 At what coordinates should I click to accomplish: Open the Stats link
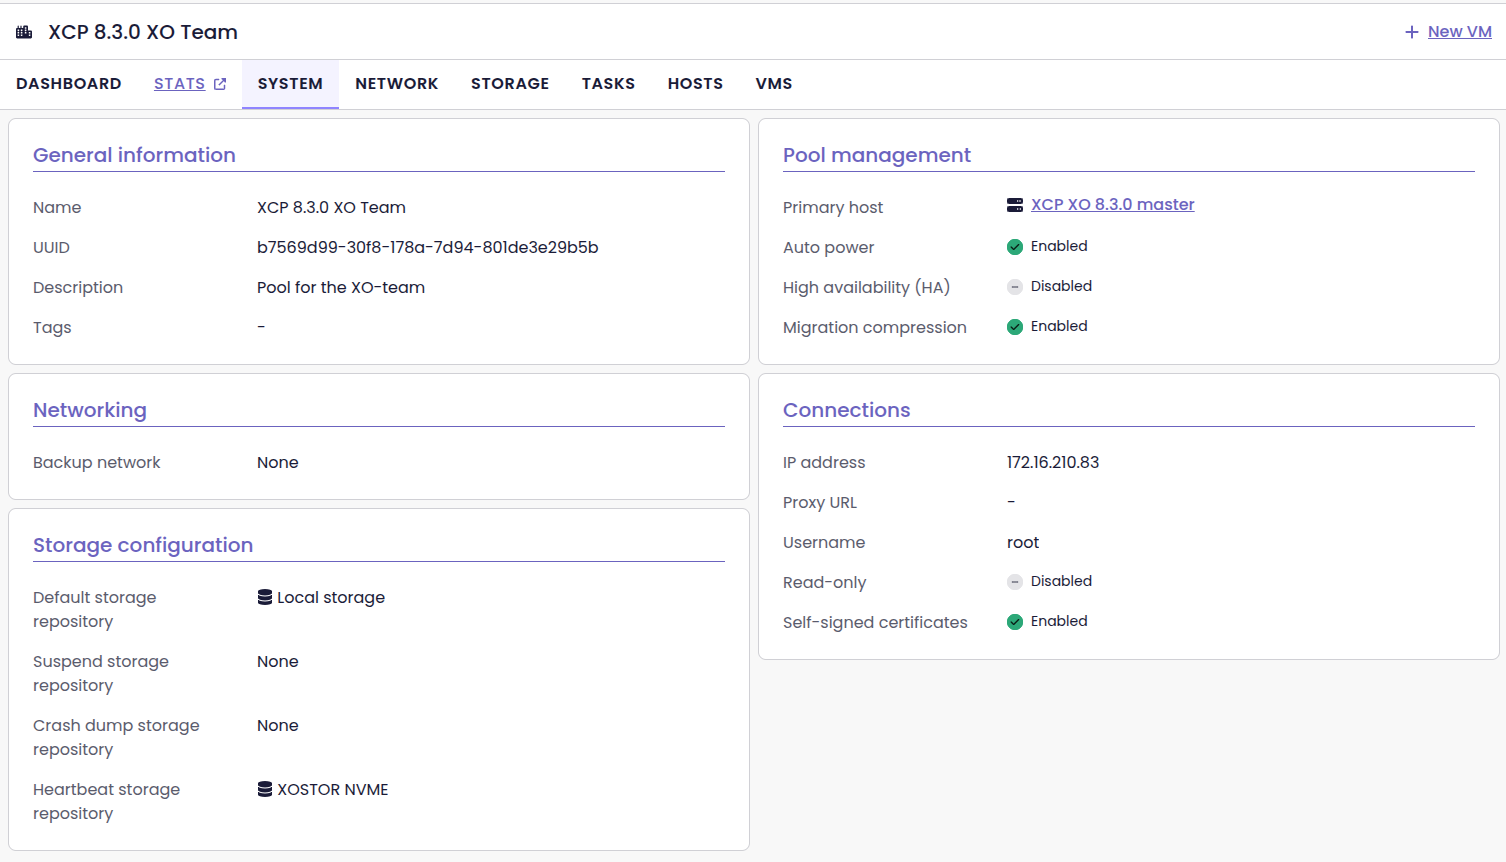pyautogui.click(x=179, y=84)
